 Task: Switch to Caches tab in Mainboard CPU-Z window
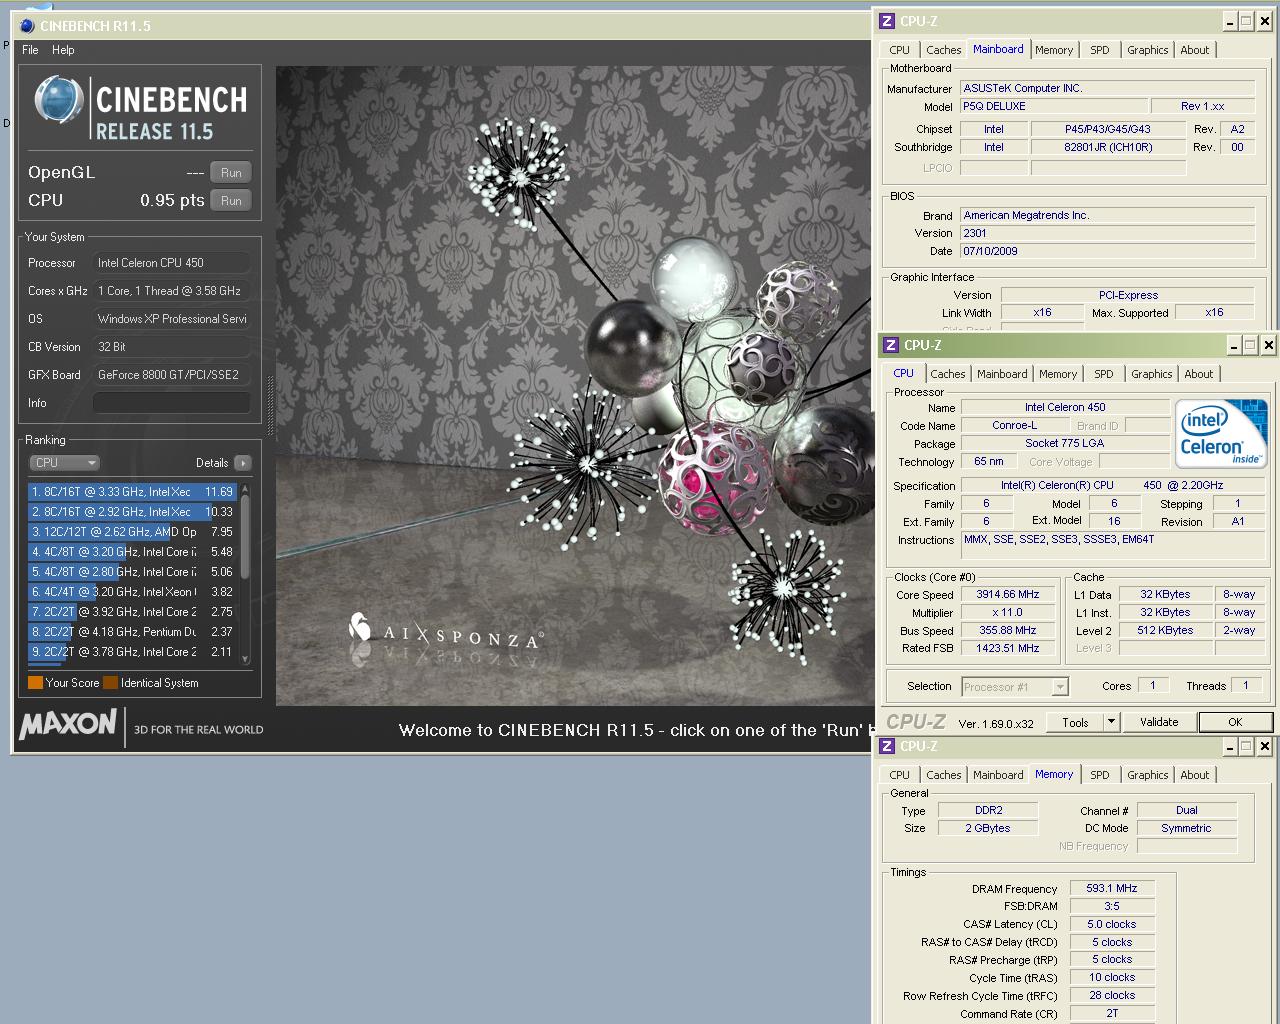click(x=943, y=50)
